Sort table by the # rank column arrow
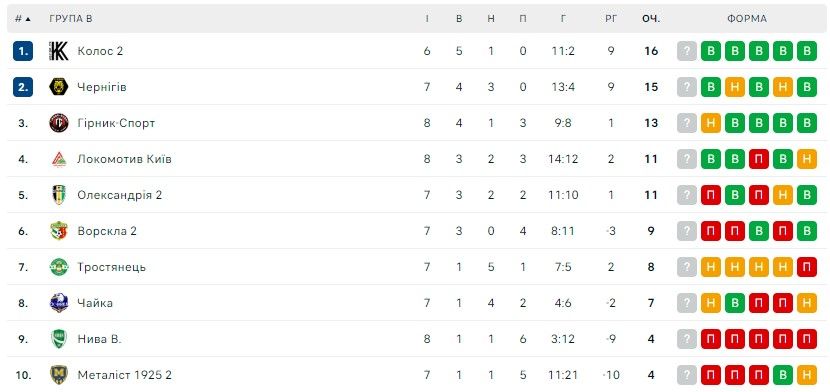 coord(23,19)
